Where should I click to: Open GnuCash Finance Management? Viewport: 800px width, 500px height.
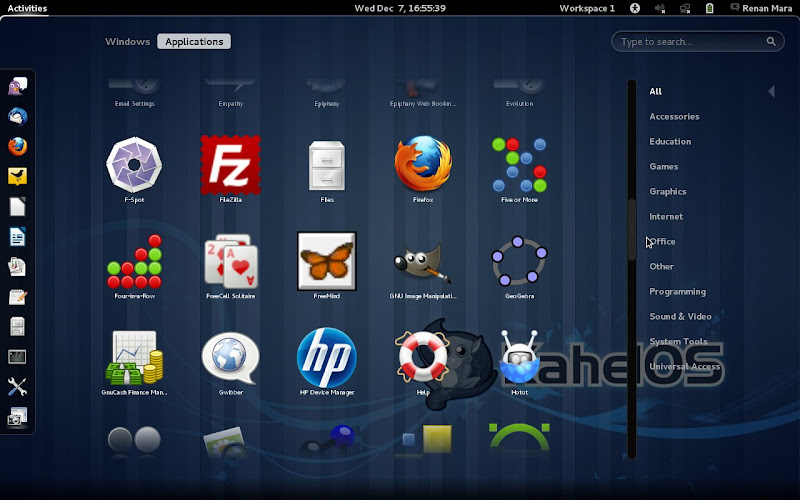click(135, 358)
